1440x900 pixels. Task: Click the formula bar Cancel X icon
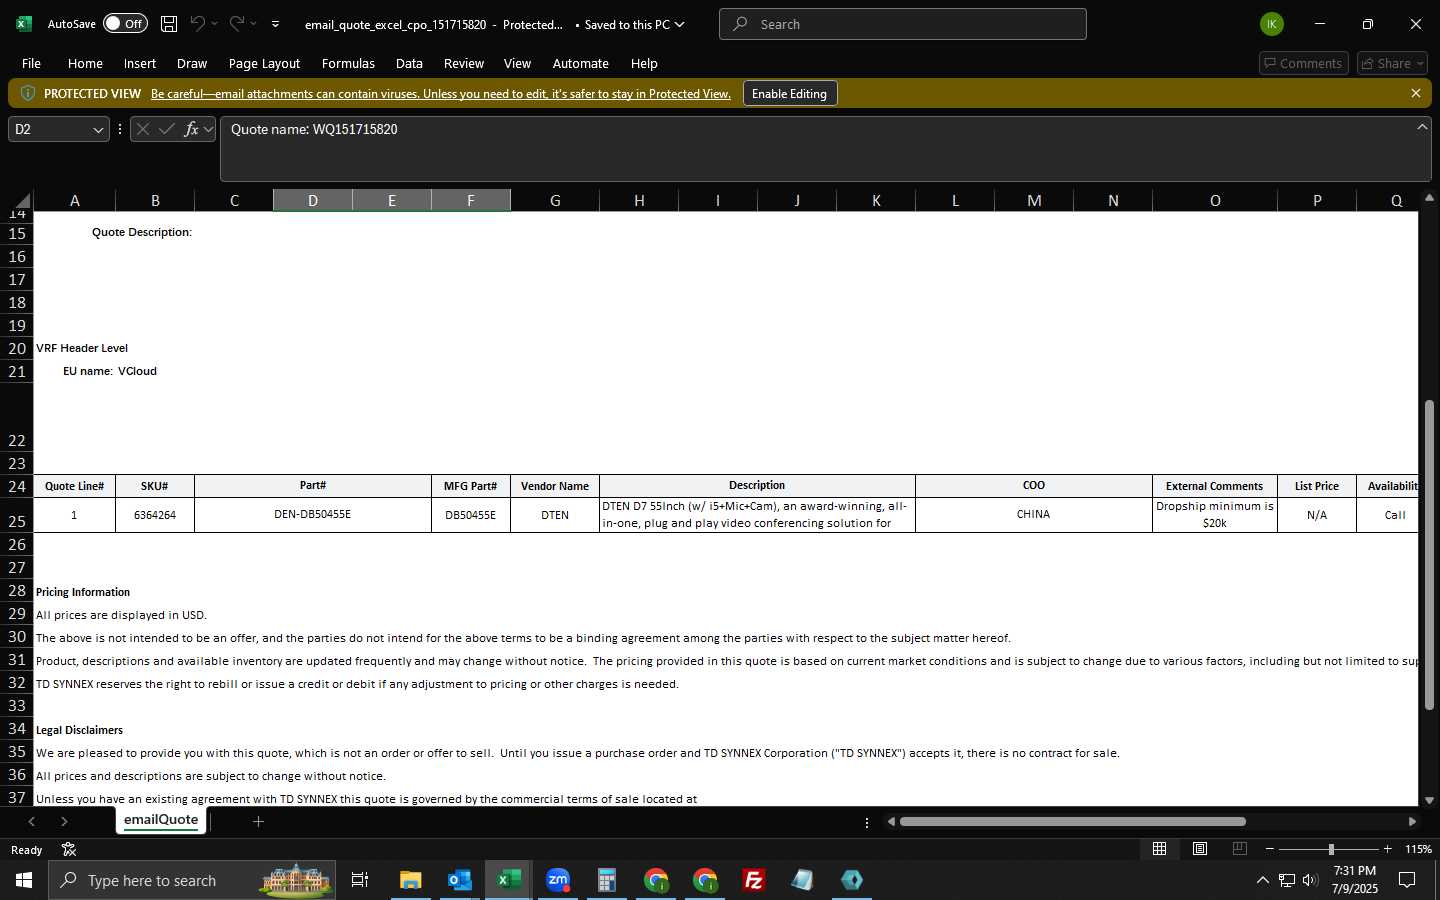[x=143, y=129]
